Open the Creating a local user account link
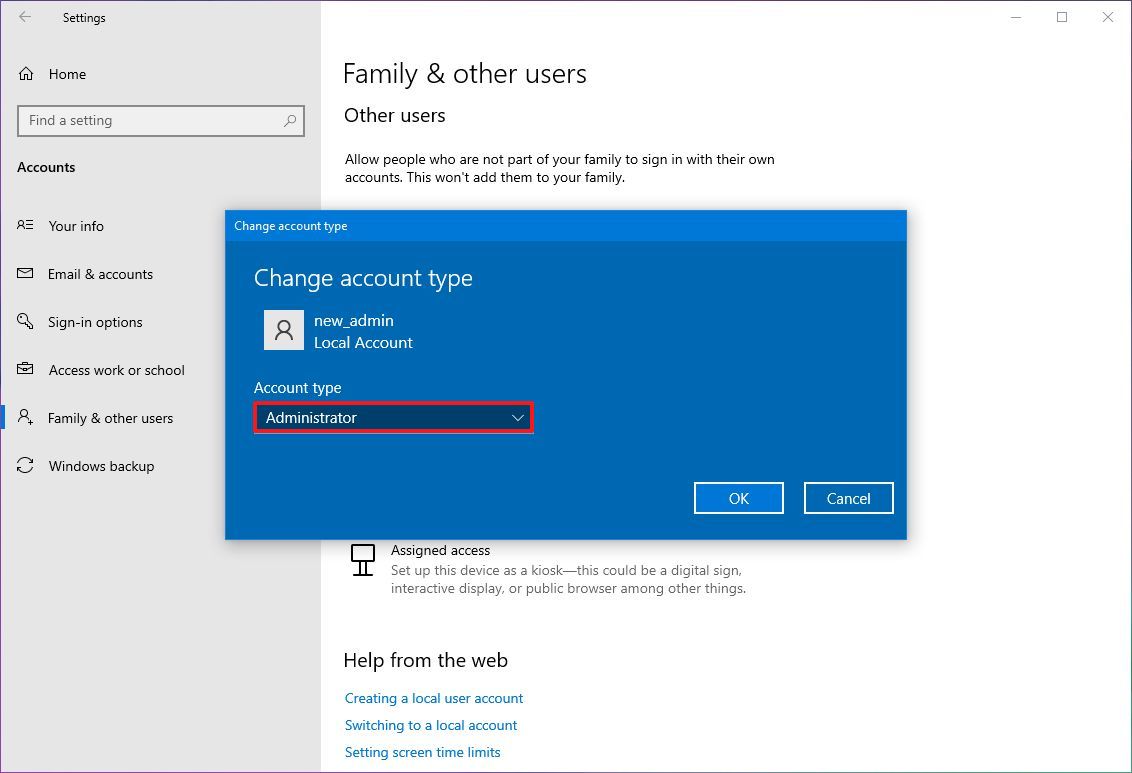This screenshot has height=773, width=1132. point(433,698)
